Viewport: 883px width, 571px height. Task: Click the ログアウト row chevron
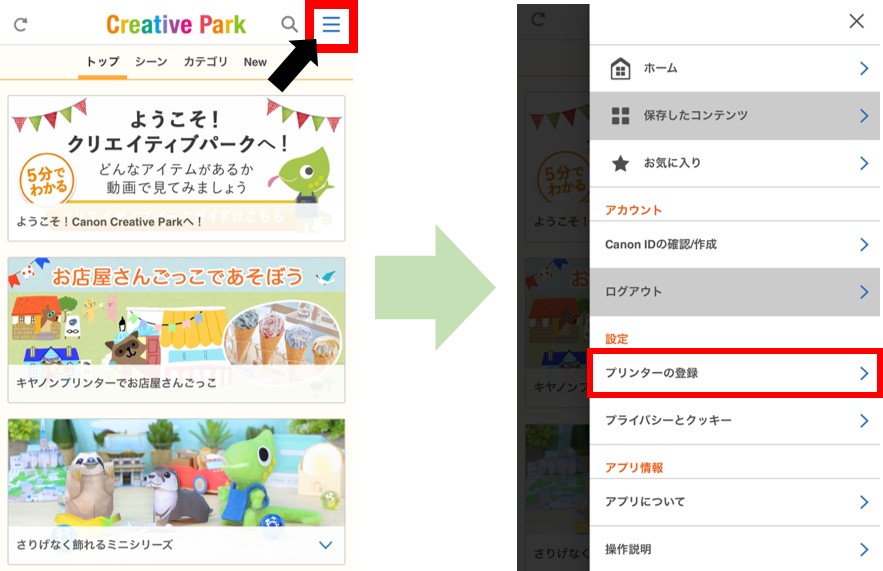coord(864,292)
